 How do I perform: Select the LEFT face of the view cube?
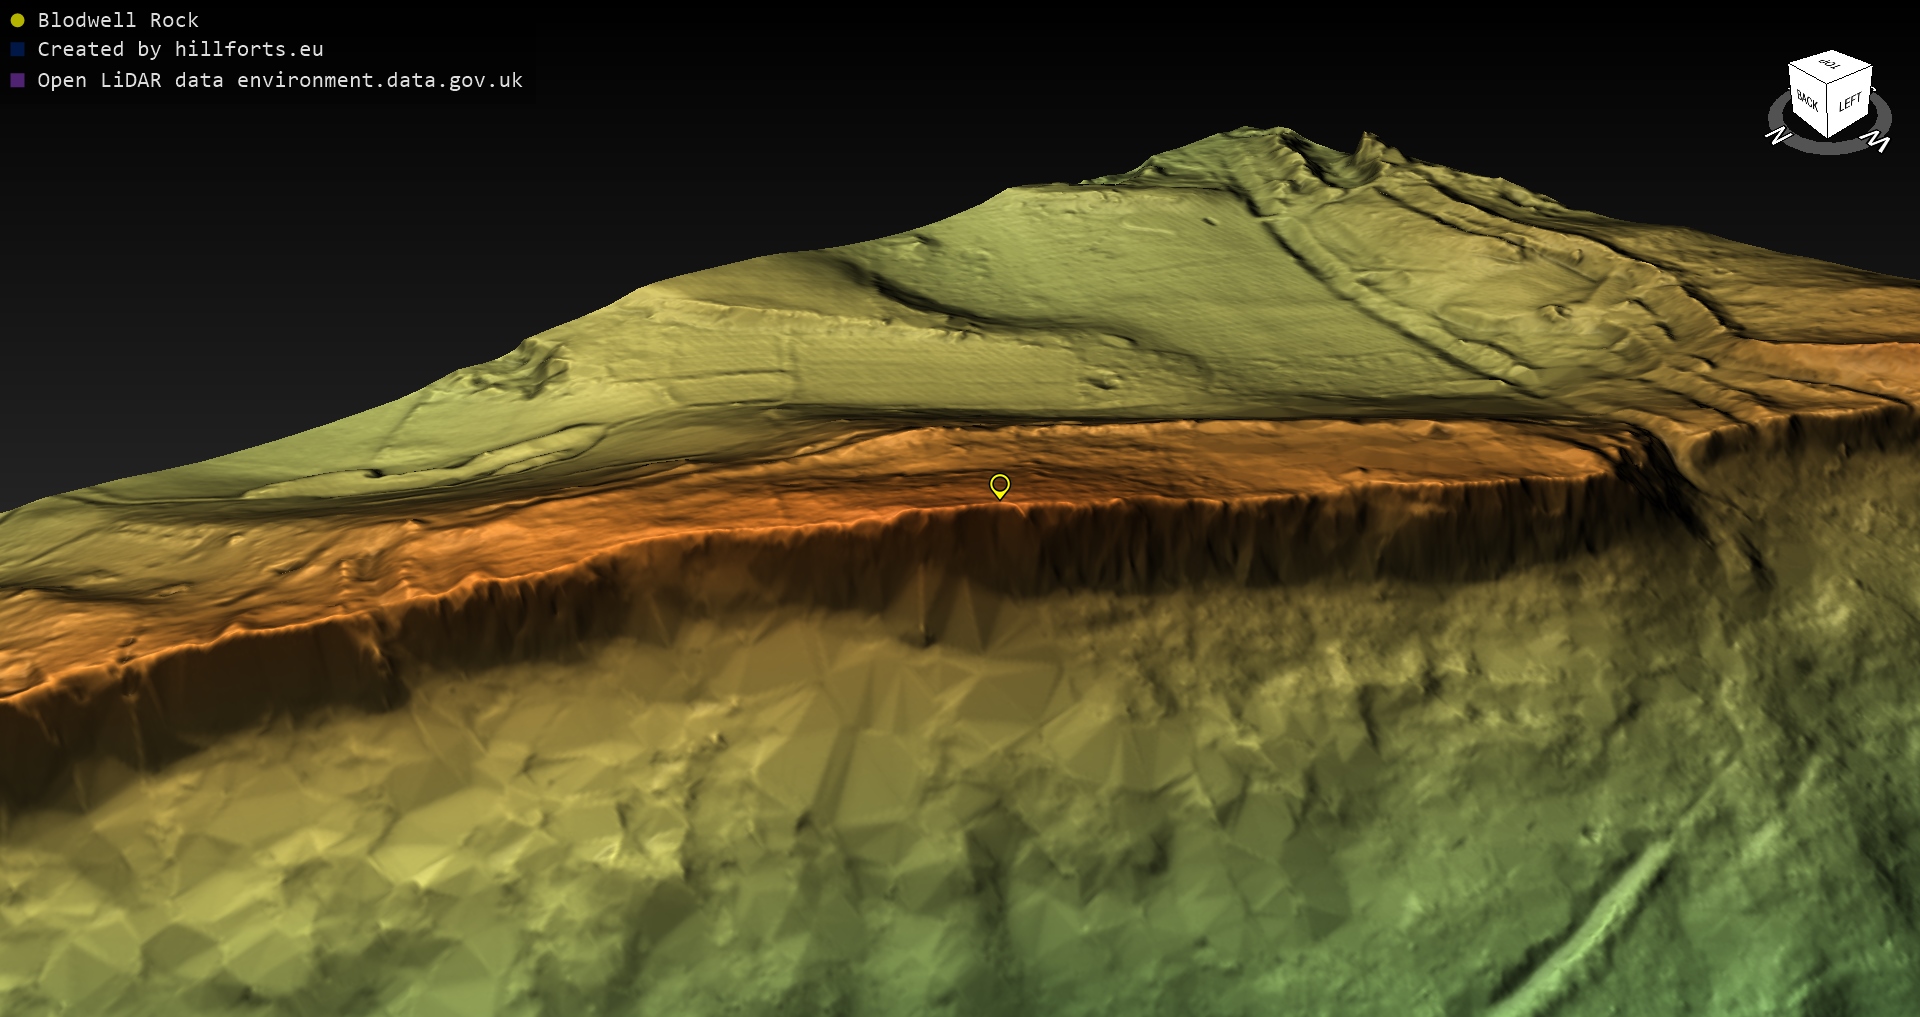pos(1850,102)
